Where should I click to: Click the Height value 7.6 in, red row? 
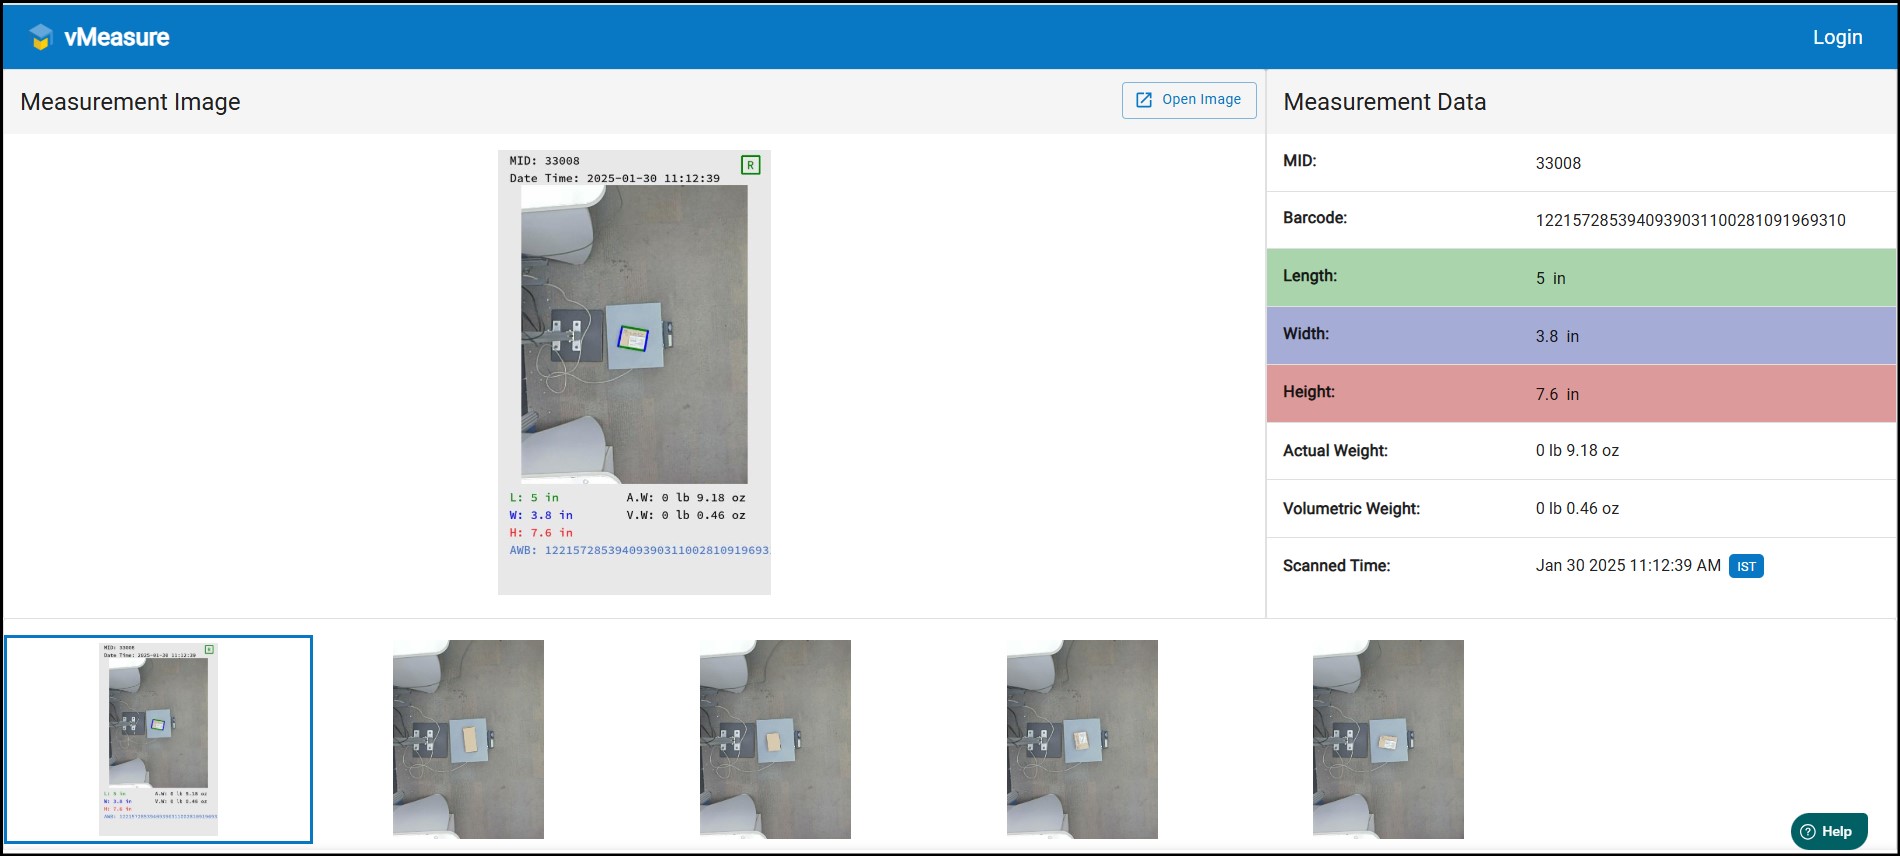tap(1557, 394)
